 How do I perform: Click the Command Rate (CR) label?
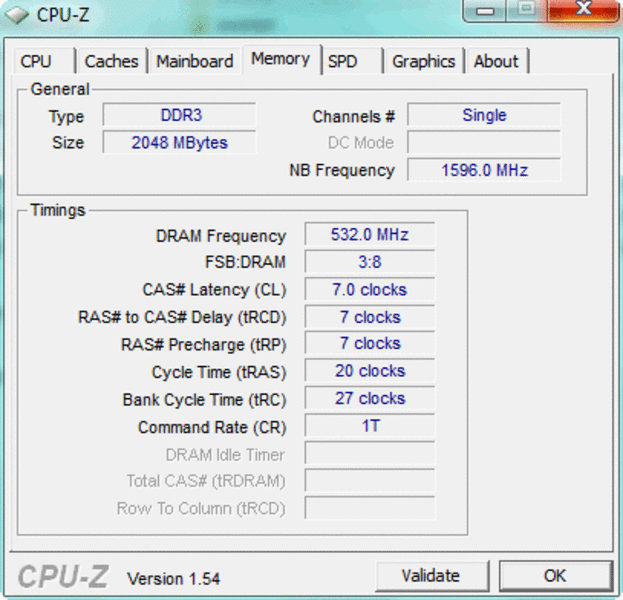(212, 428)
